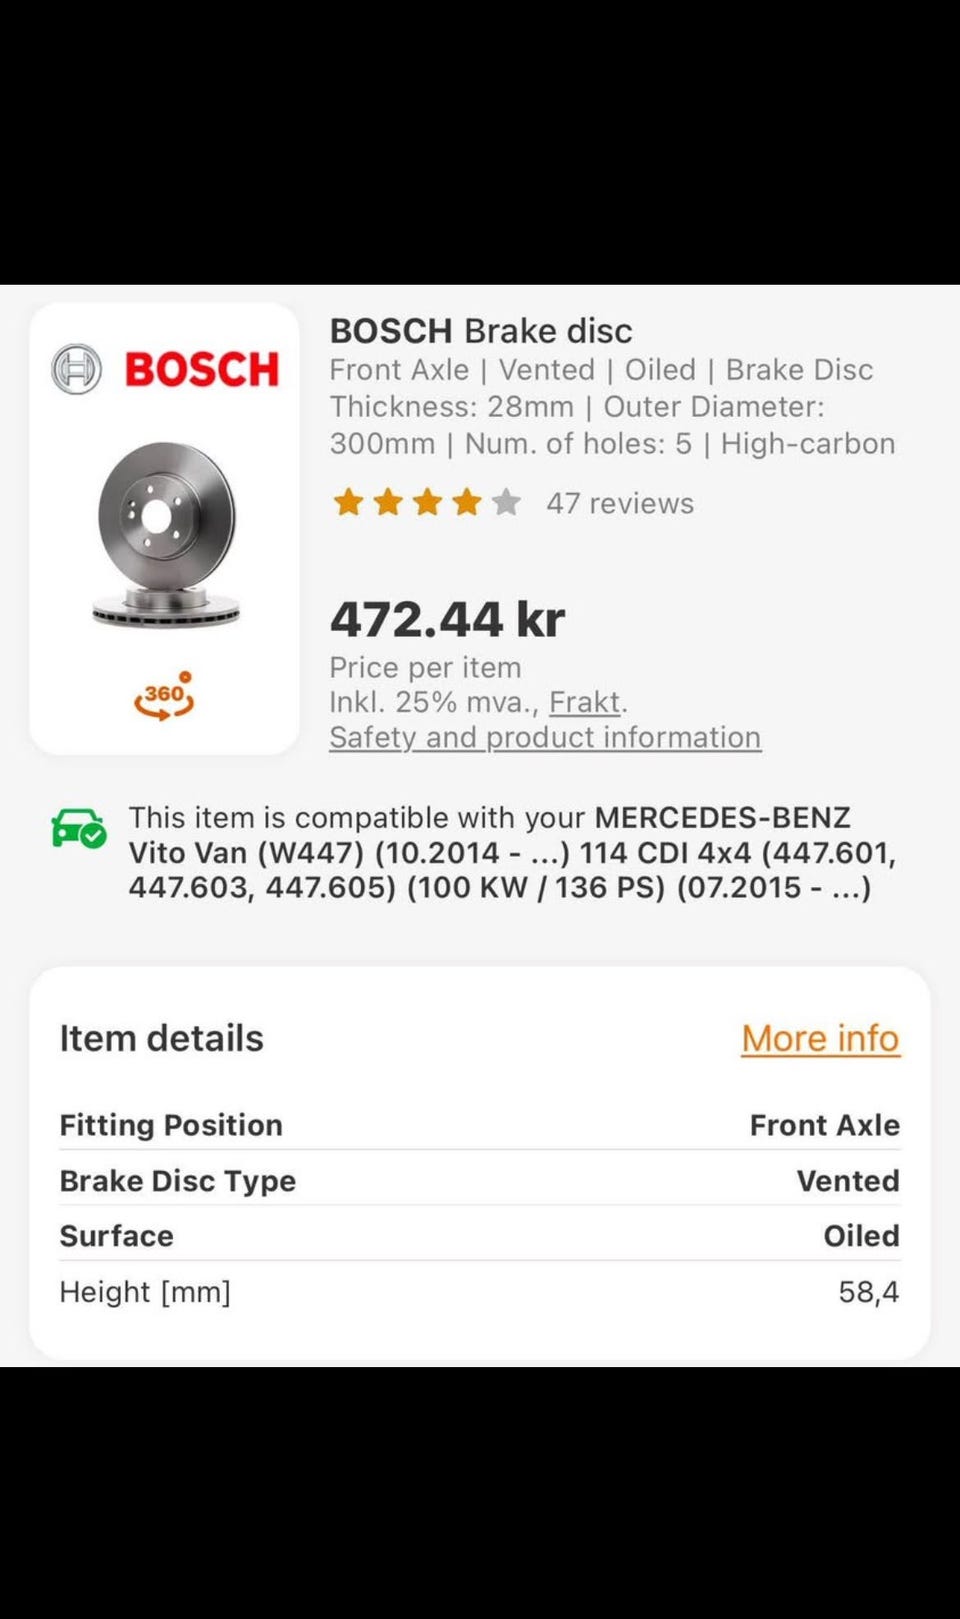The image size is (960, 1619).
Task: Click the Bosch circular logo emblem
Action: pos(77,369)
